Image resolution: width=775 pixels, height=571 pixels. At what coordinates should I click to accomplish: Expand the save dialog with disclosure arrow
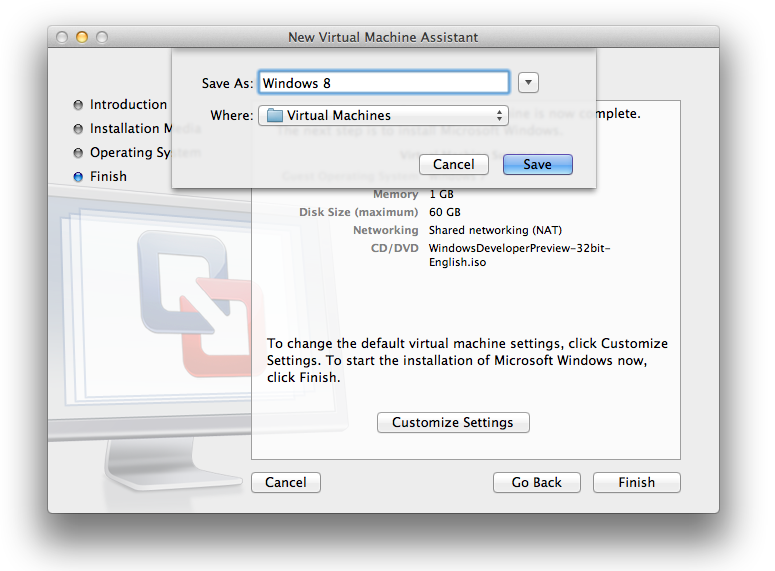[528, 82]
